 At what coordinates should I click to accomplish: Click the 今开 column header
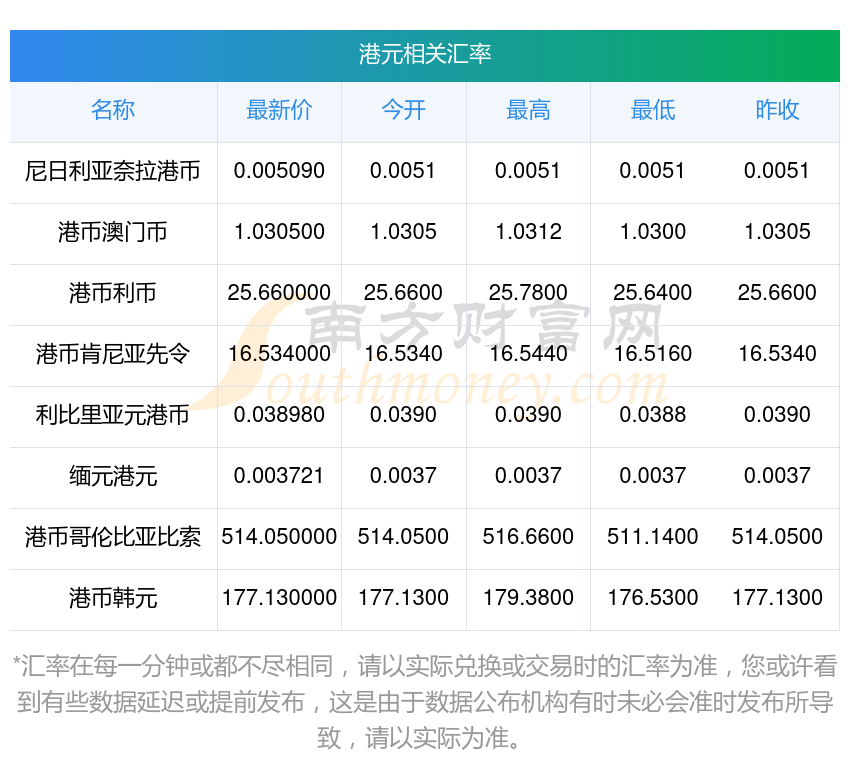point(403,110)
